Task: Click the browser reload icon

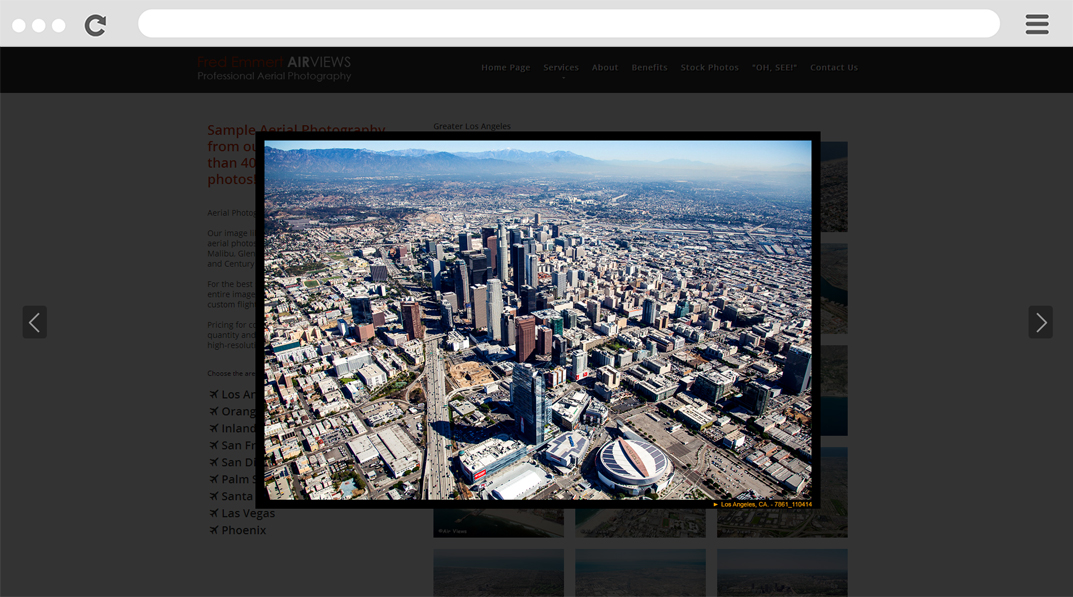Action: click(x=95, y=25)
